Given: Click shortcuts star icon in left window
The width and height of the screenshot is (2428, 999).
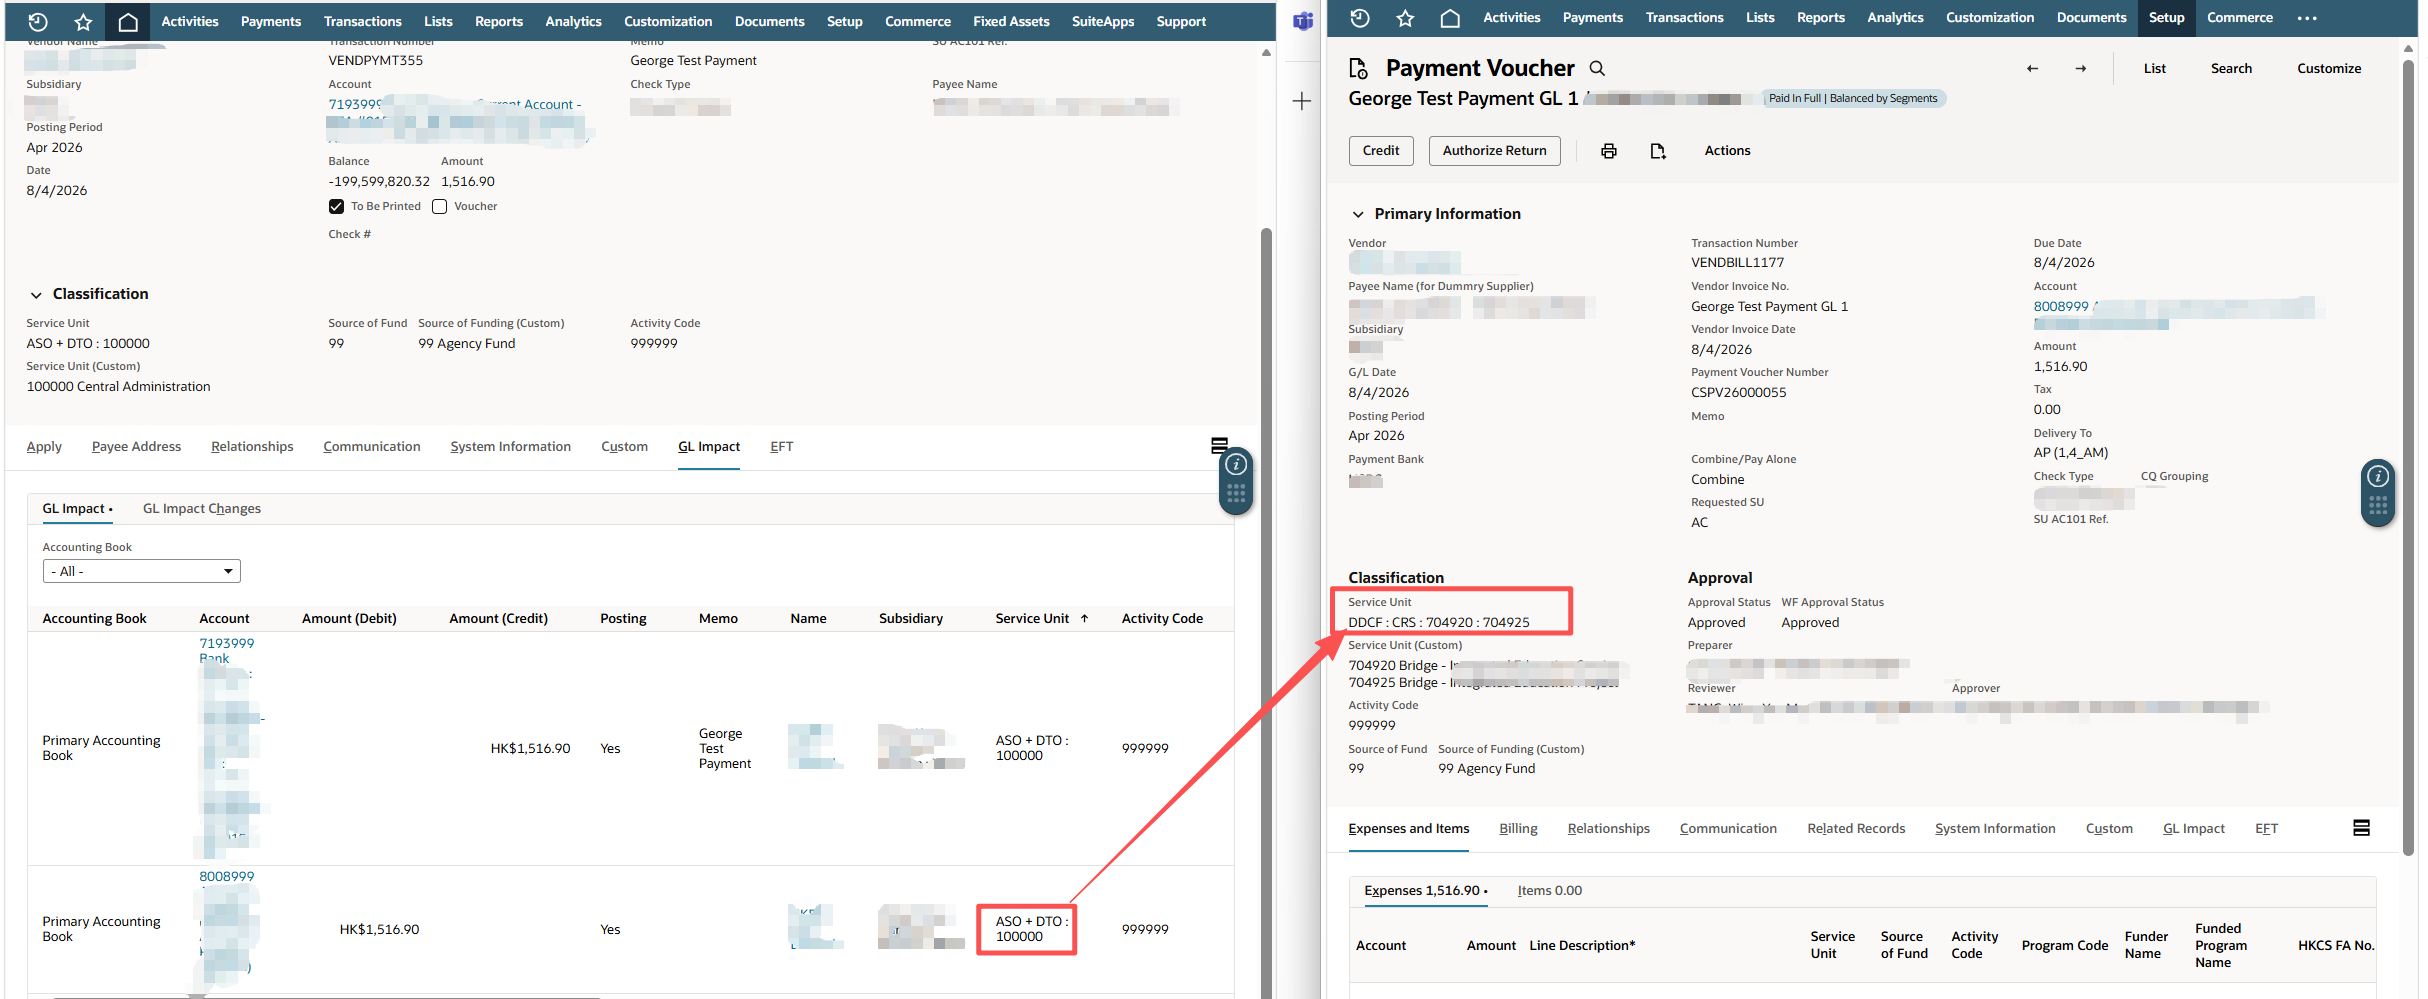Looking at the screenshot, I should (83, 21).
